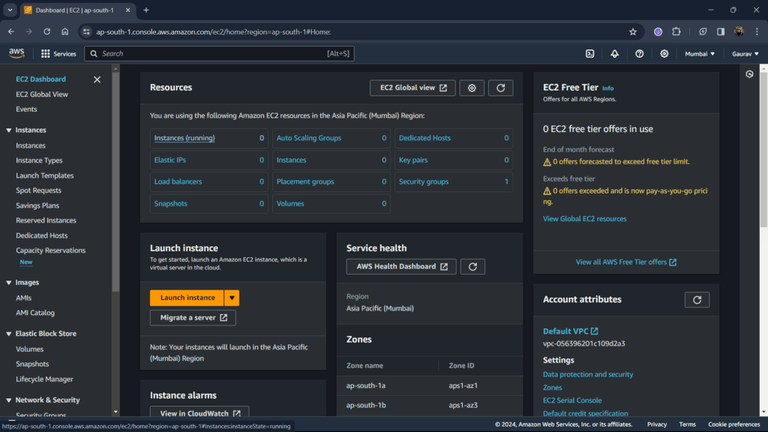Open the tab search dropdown arrow
This screenshot has height=432, width=768.
pos(10,10)
